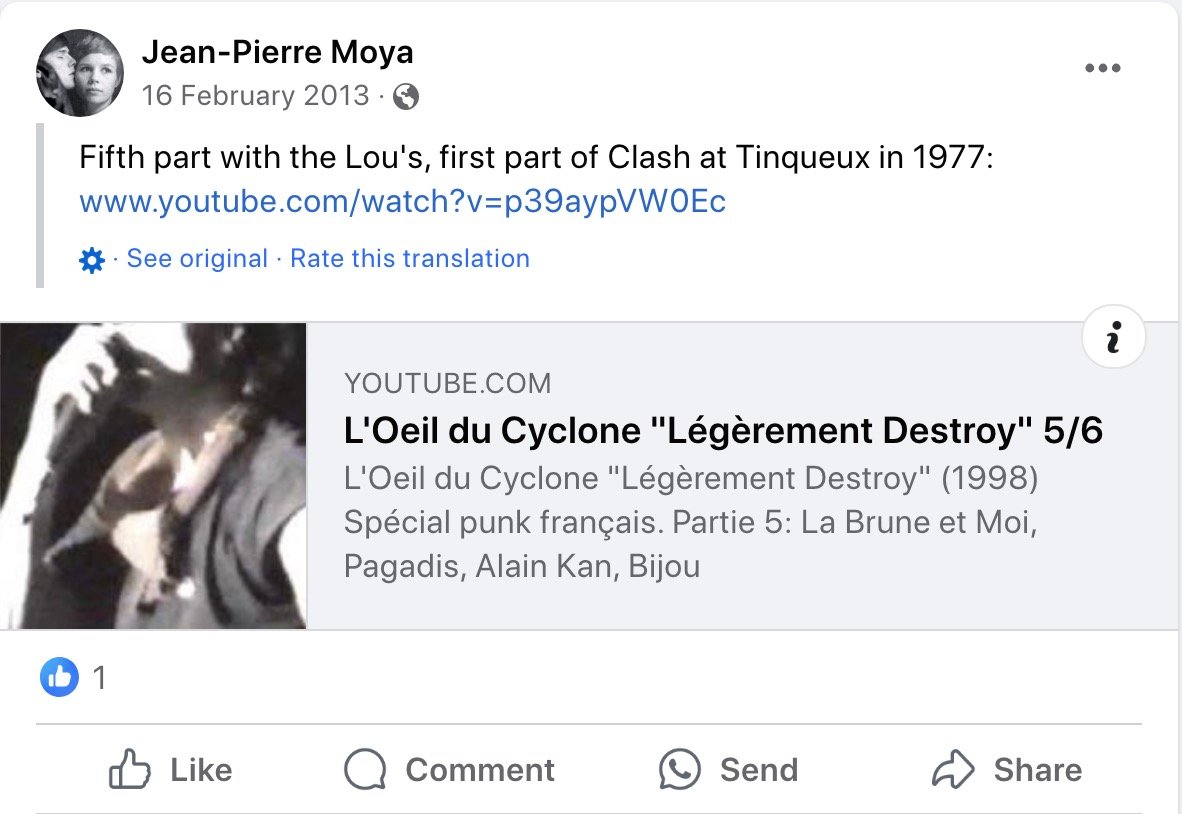Image resolution: width=1182 pixels, height=814 pixels.
Task: Click the Spécial punk français description text
Action: (x=690, y=522)
